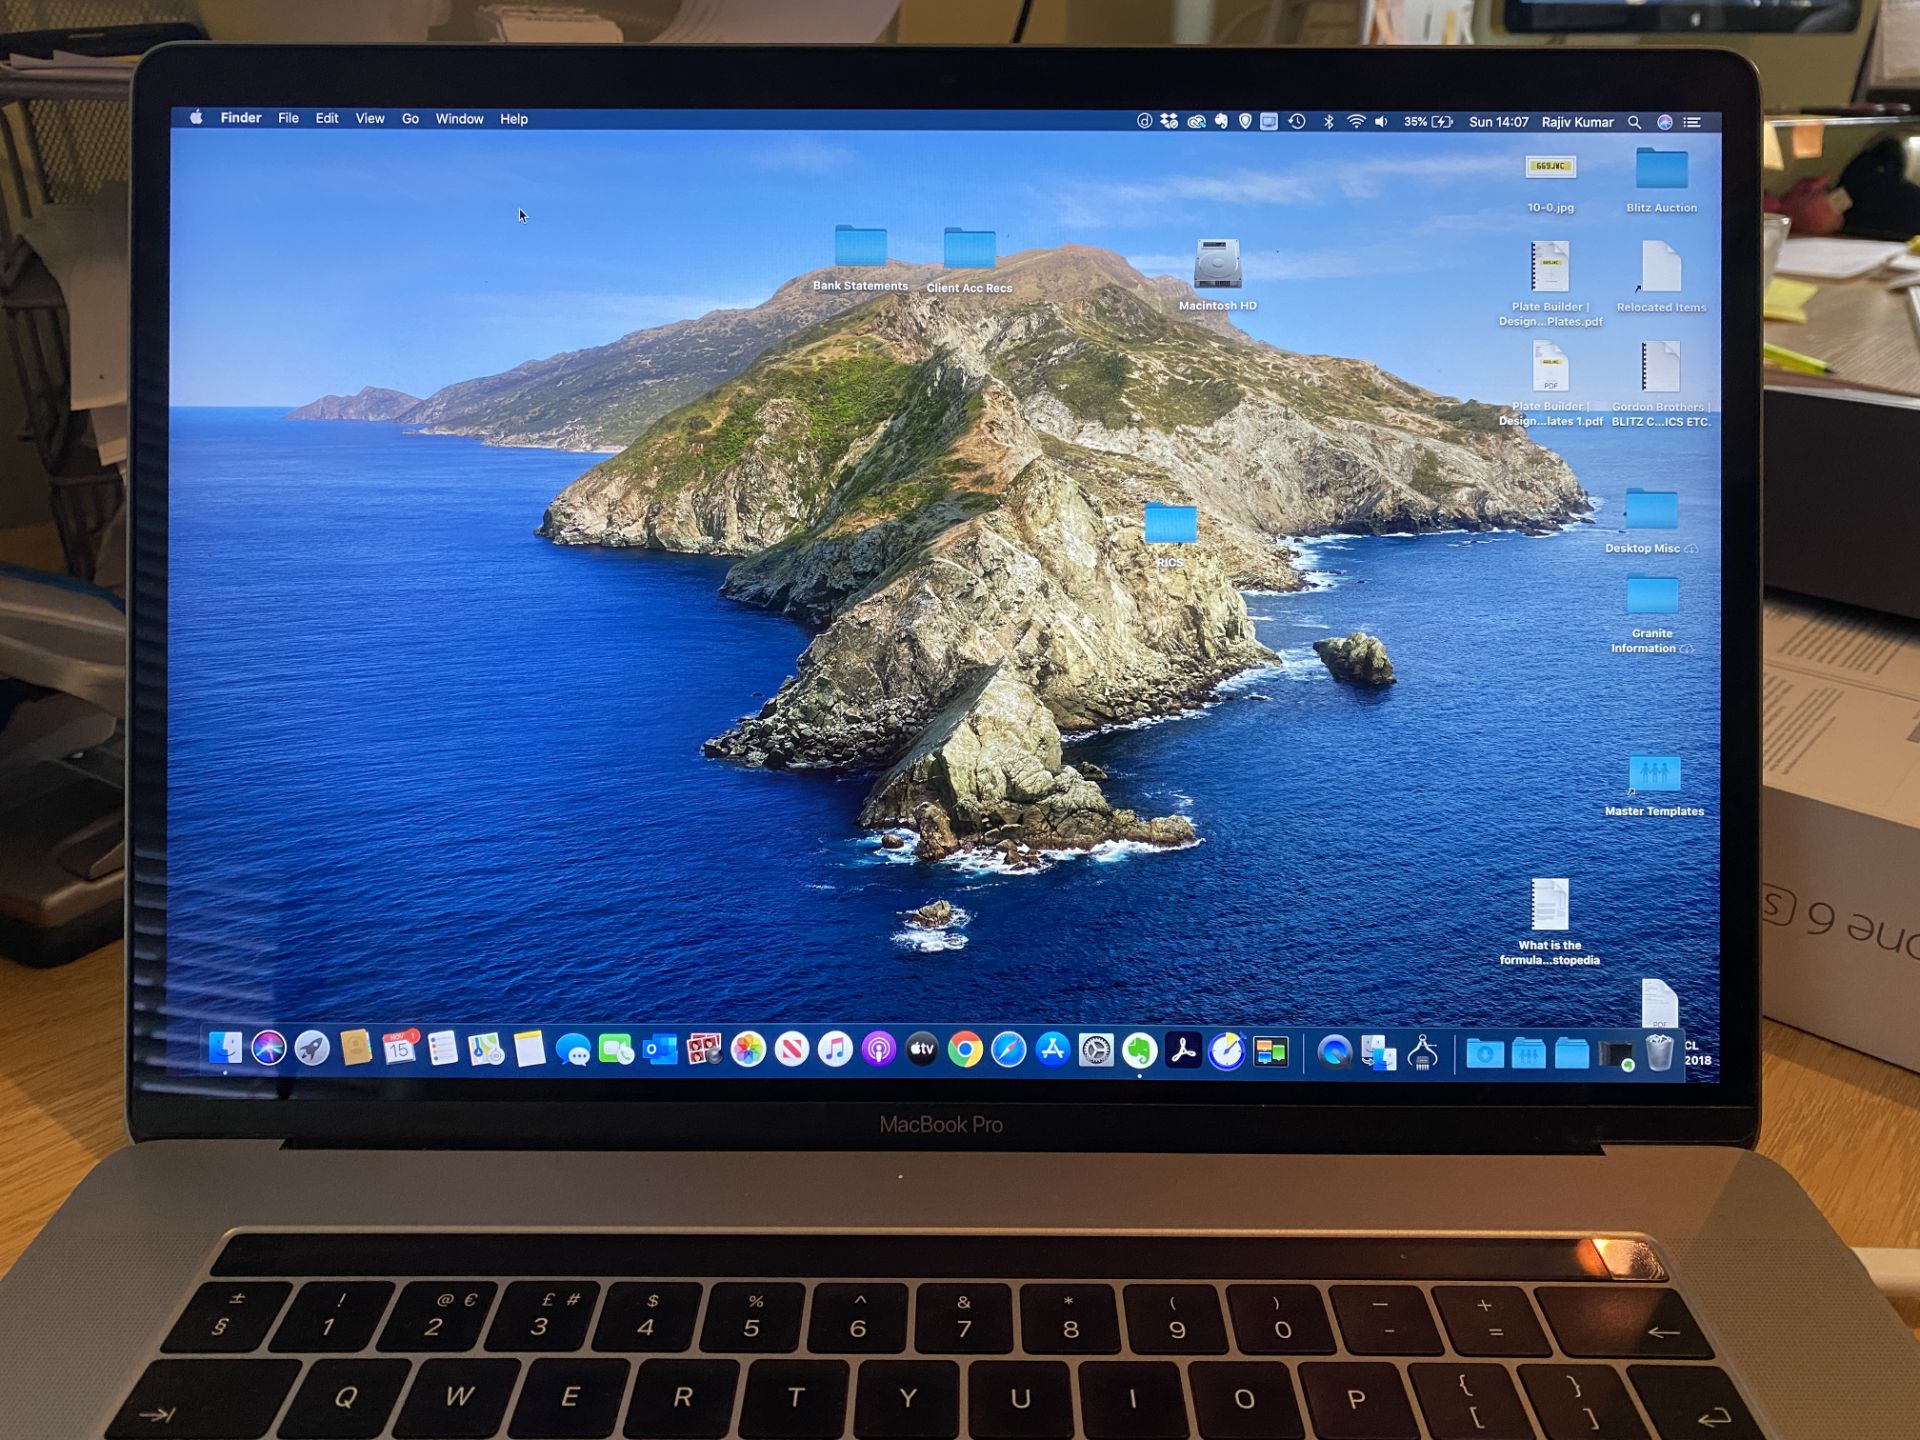Open Photo Booth in the Dock
Image resolution: width=1920 pixels, height=1440 pixels.
[x=704, y=1050]
